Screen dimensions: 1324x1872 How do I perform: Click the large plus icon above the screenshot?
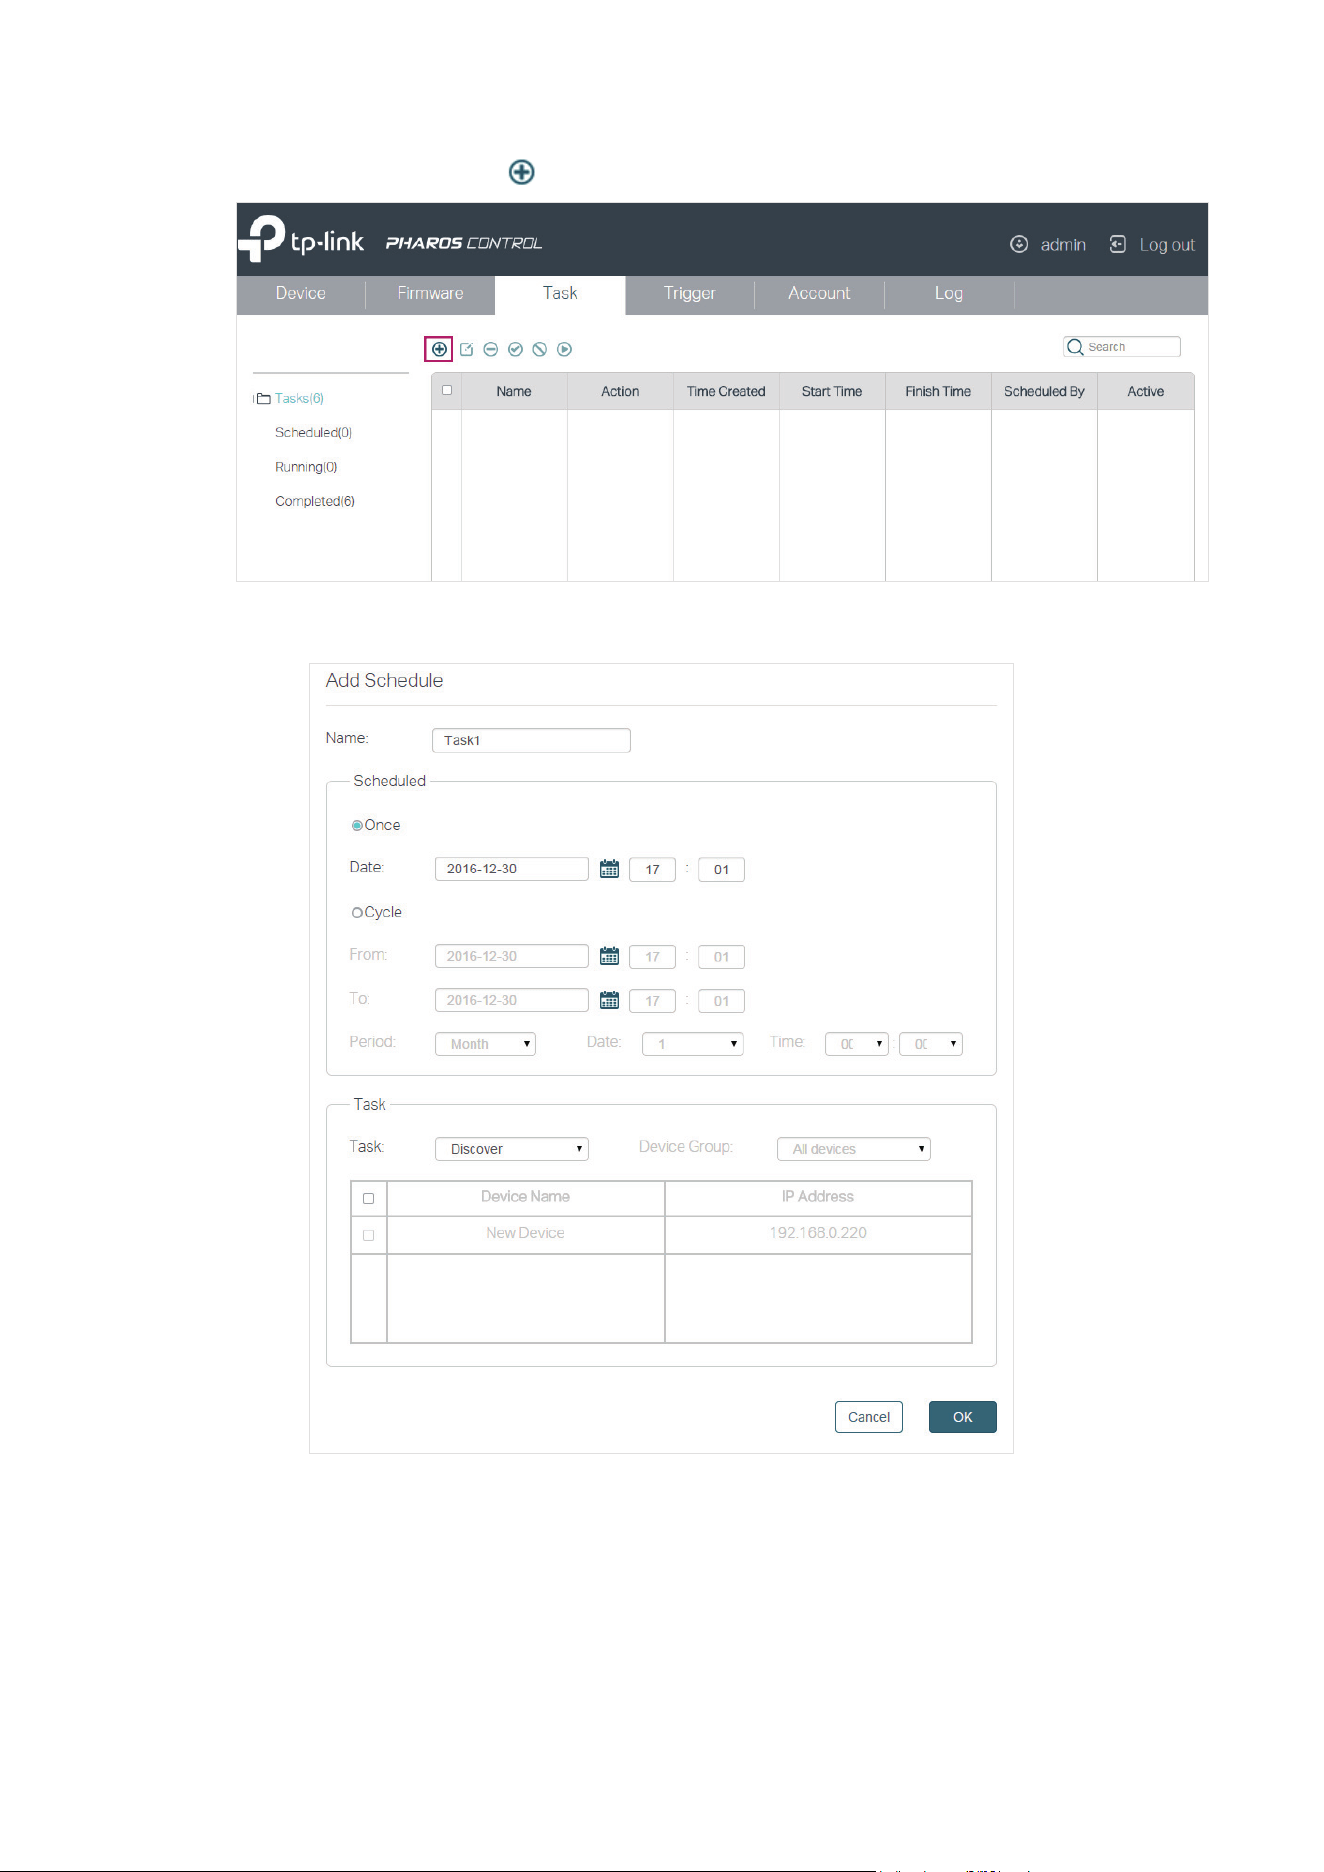(522, 172)
